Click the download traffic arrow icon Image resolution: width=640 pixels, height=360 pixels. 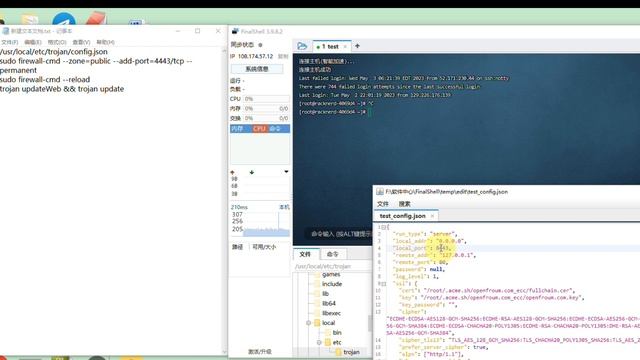252,172
